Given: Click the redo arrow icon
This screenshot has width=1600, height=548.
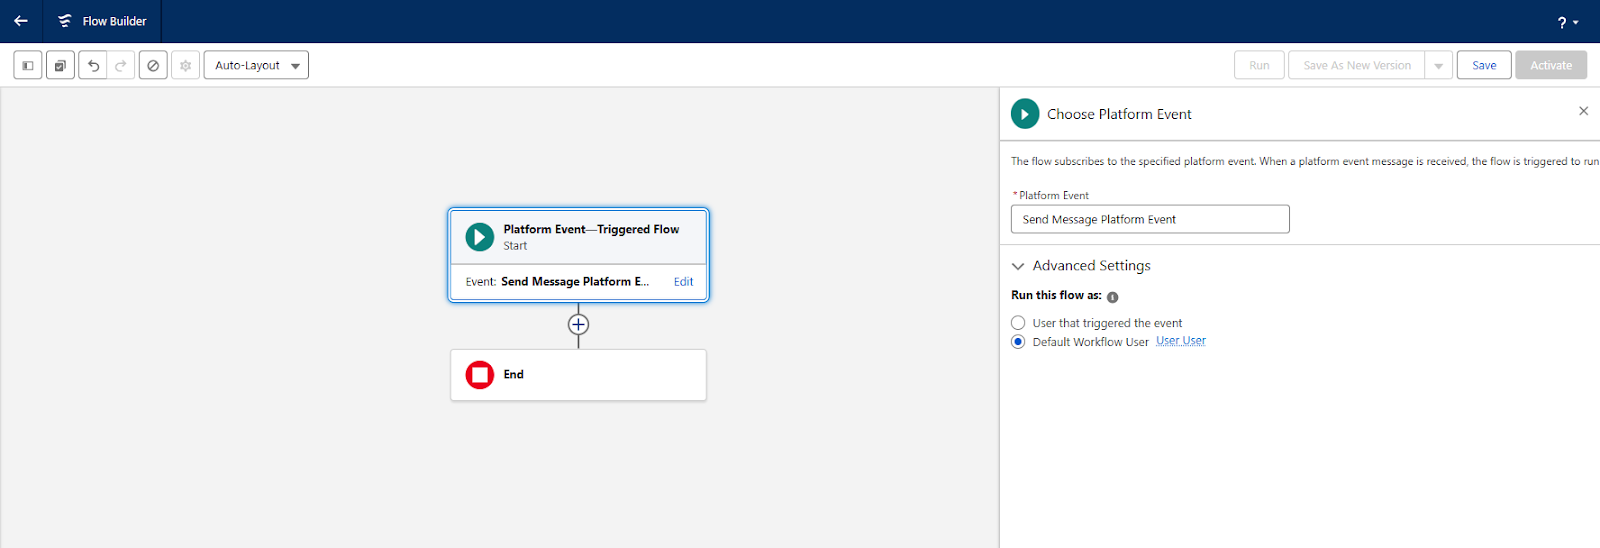Looking at the screenshot, I should 121,66.
